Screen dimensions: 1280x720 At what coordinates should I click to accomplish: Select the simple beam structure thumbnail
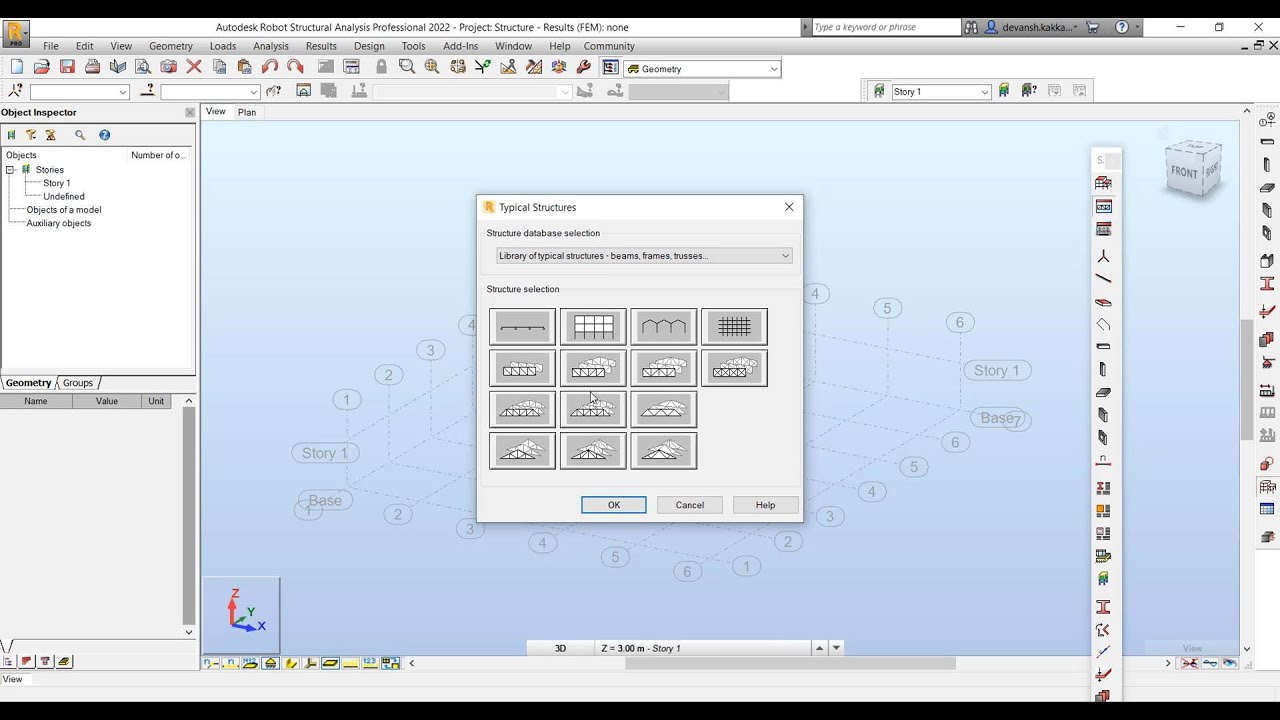[522, 327]
